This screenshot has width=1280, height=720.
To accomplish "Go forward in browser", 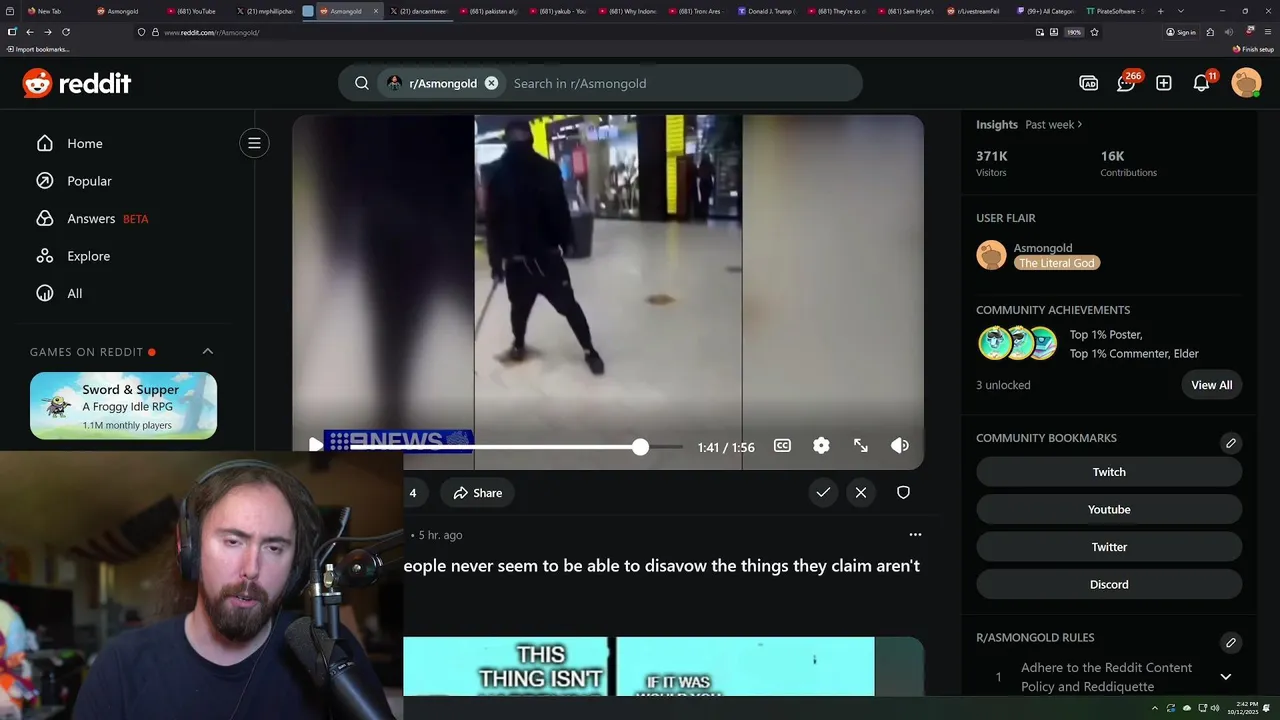I will (x=47, y=32).
